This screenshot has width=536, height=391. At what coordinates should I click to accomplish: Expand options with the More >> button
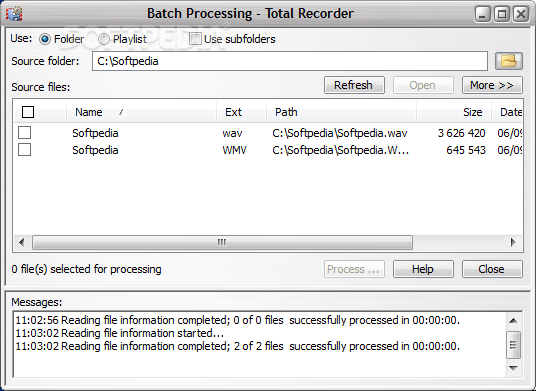click(x=492, y=85)
